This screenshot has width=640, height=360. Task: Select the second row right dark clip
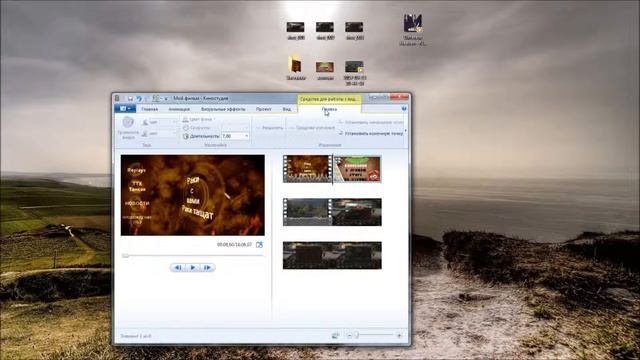pyautogui.click(x=357, y=212)
